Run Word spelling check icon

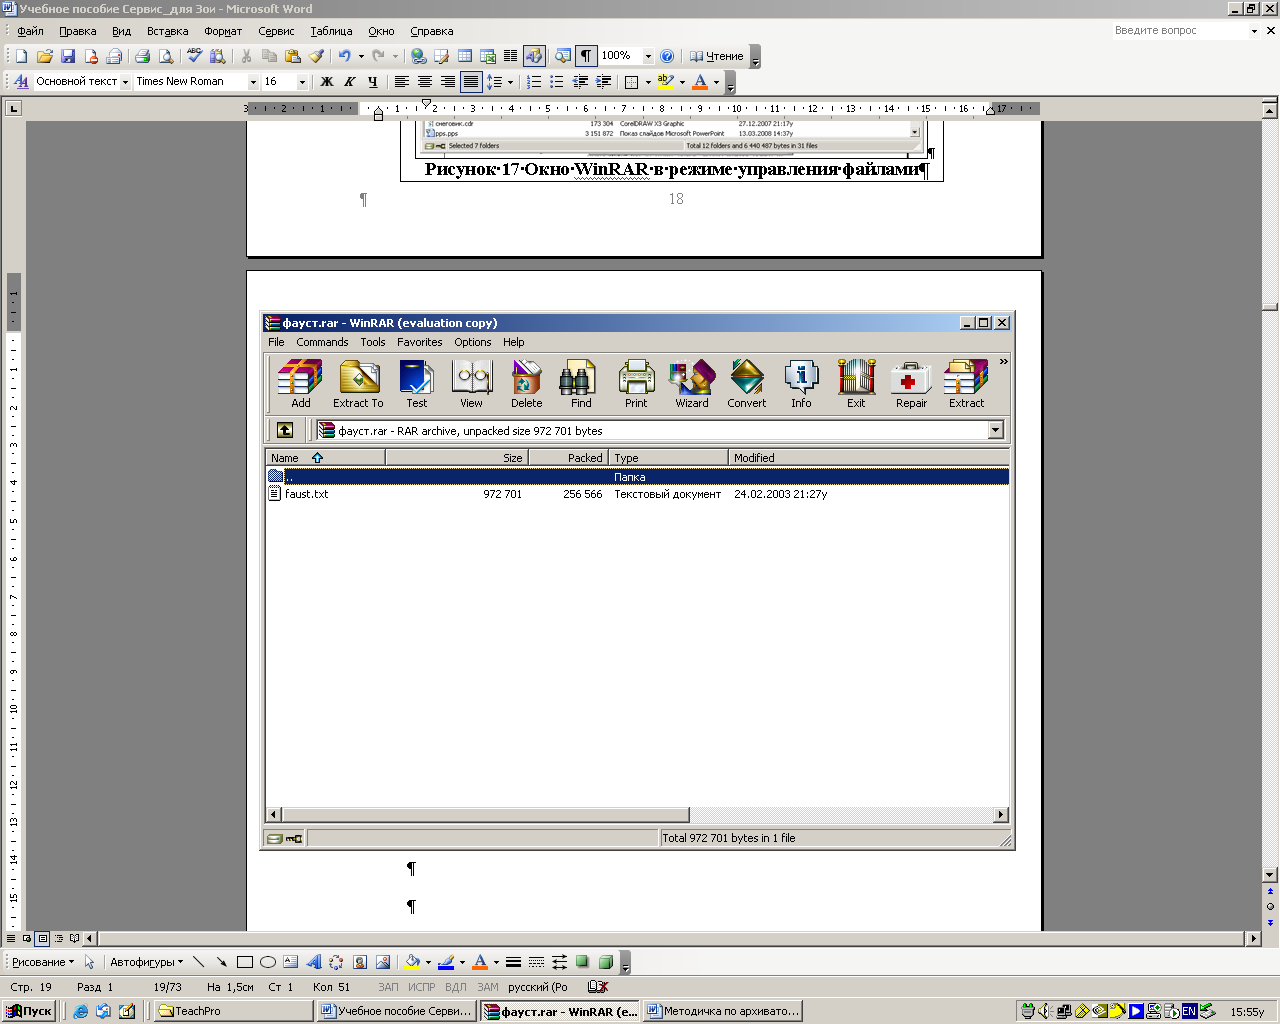point(194,56)
